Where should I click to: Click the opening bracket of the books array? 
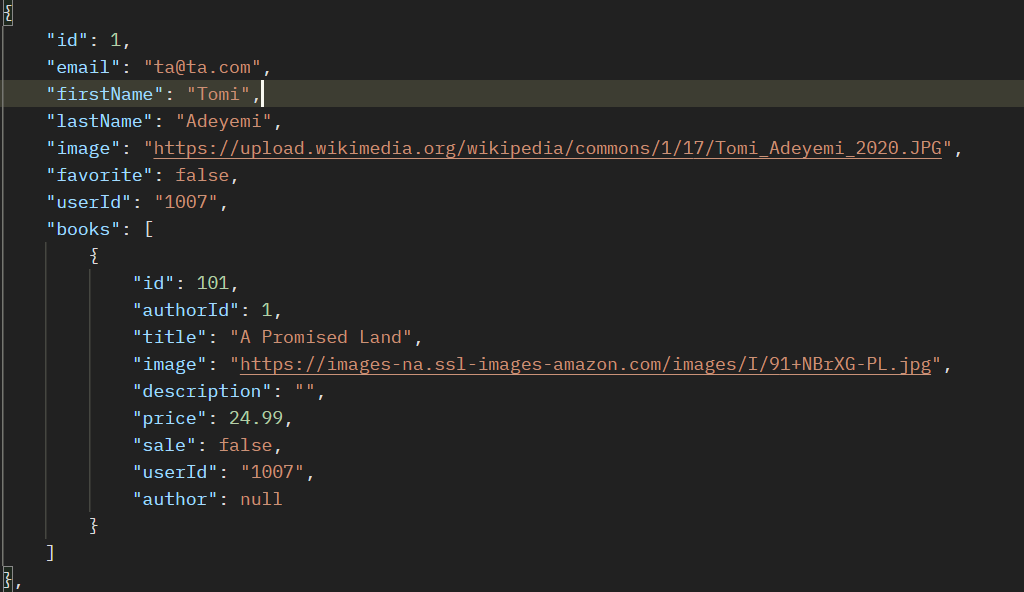coord(149,229)
